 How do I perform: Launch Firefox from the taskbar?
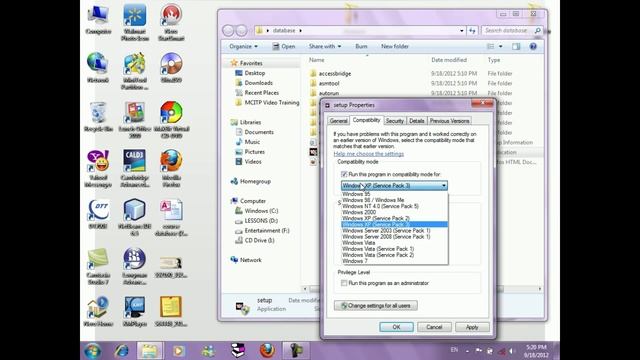(x=267, y=351)
